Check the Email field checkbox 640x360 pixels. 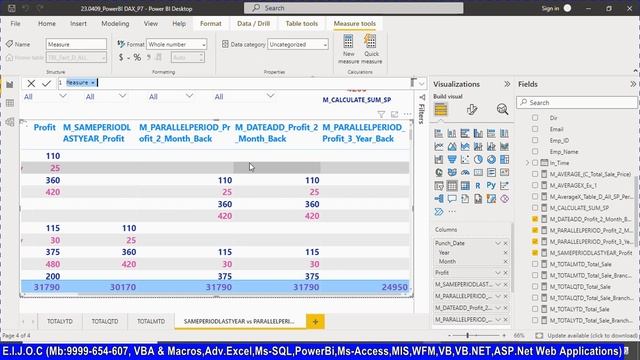click(x=535, y=129)
